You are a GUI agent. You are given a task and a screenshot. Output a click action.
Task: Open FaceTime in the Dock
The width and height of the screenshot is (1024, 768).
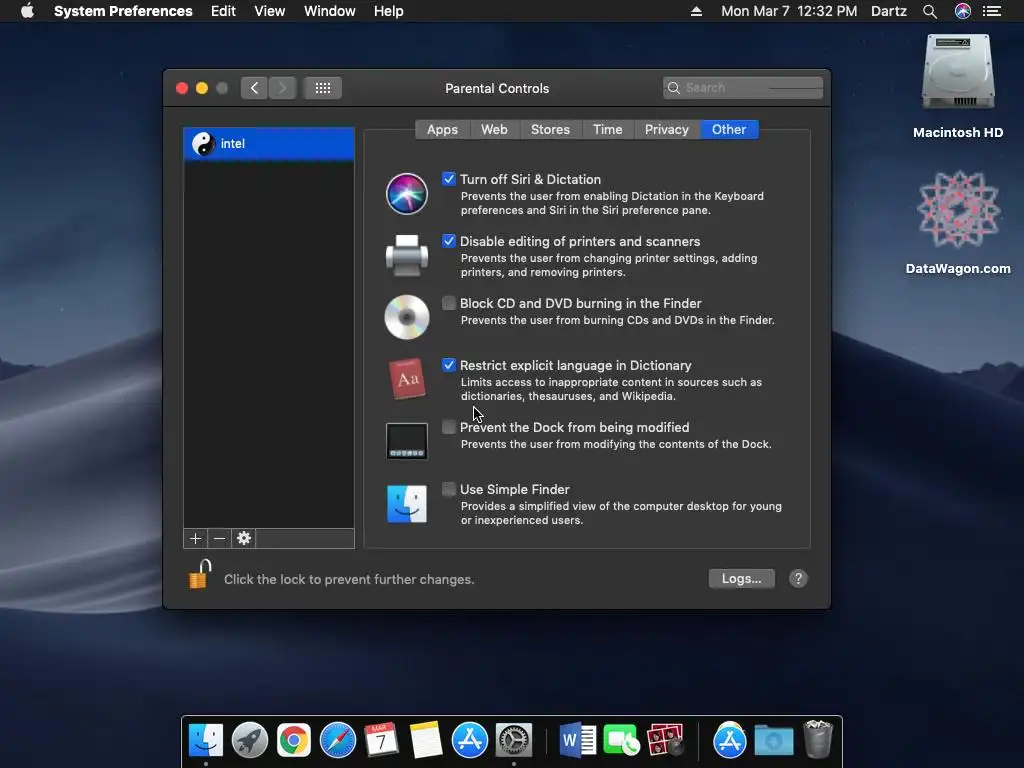pos(621,740)
